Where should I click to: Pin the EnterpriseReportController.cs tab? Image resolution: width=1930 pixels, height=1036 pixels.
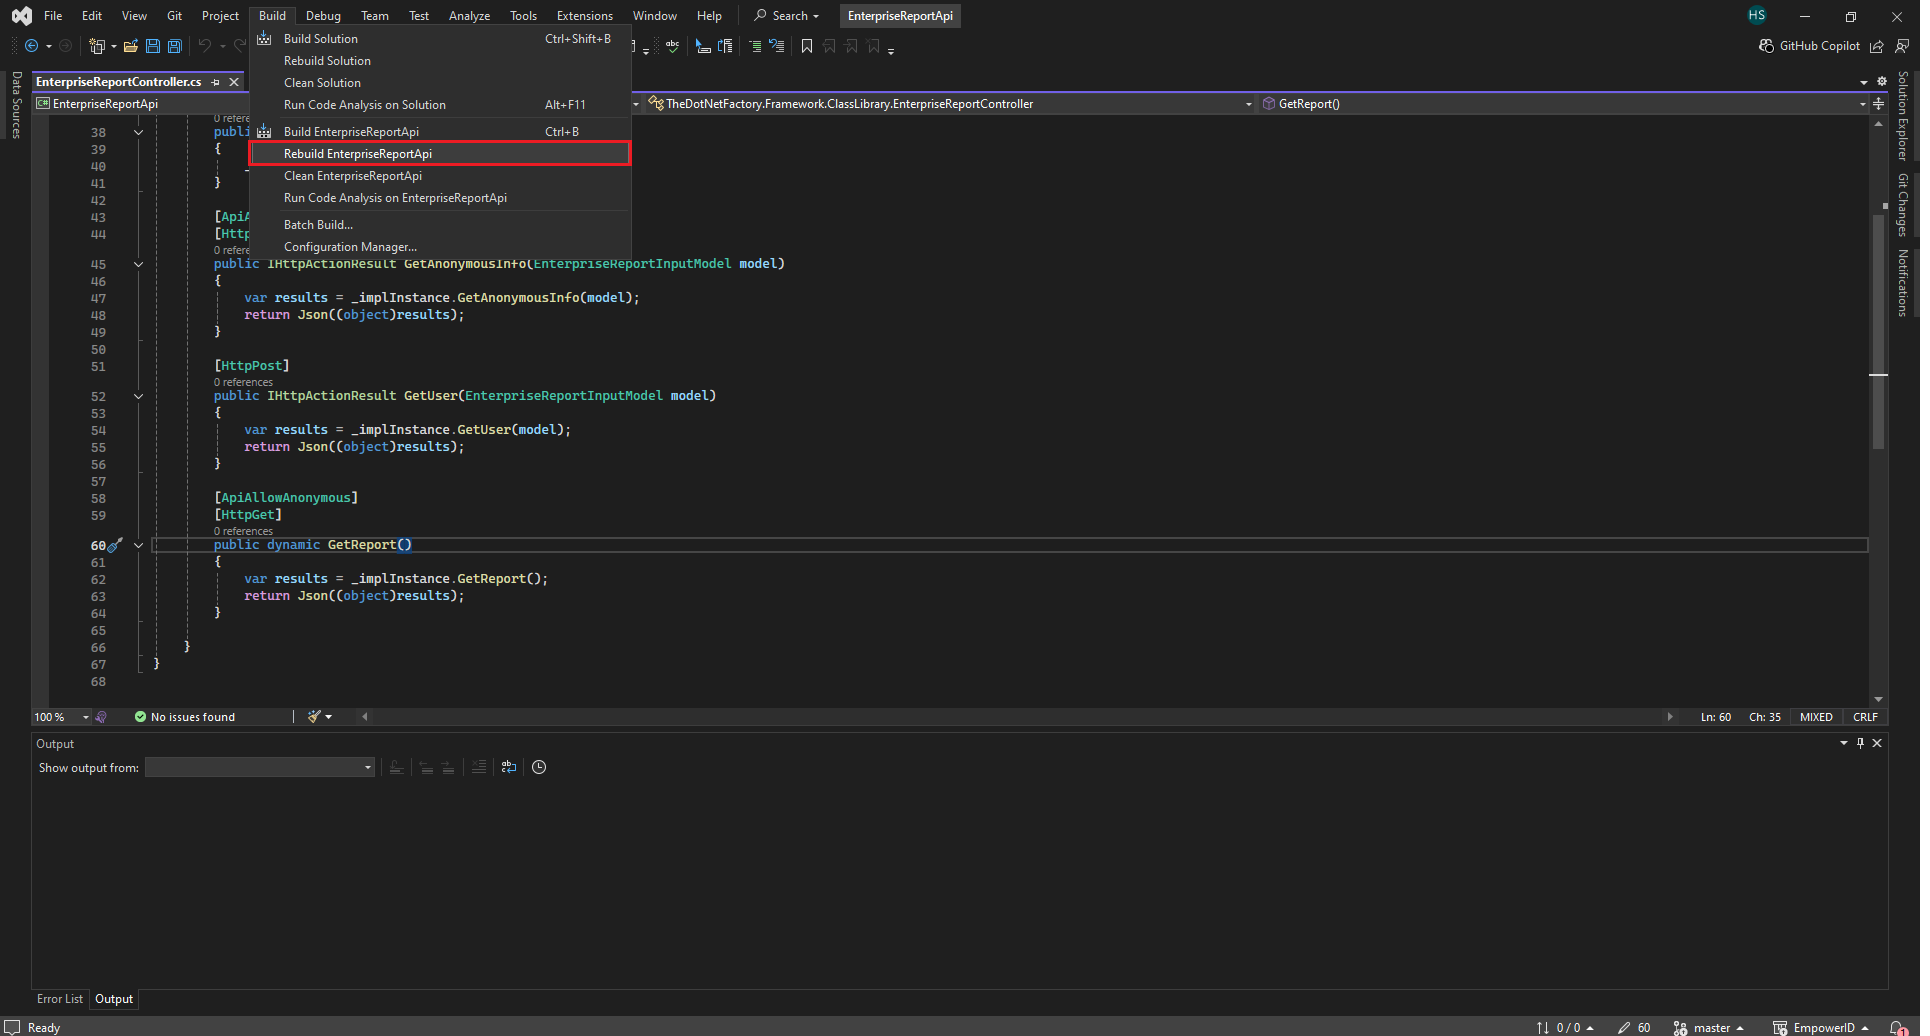pos(216,82)
